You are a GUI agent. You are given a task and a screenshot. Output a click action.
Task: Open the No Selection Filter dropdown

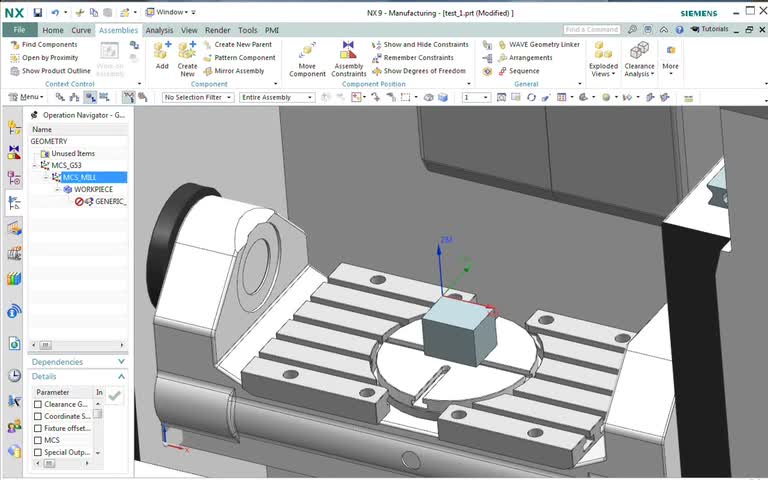(198, 97)
